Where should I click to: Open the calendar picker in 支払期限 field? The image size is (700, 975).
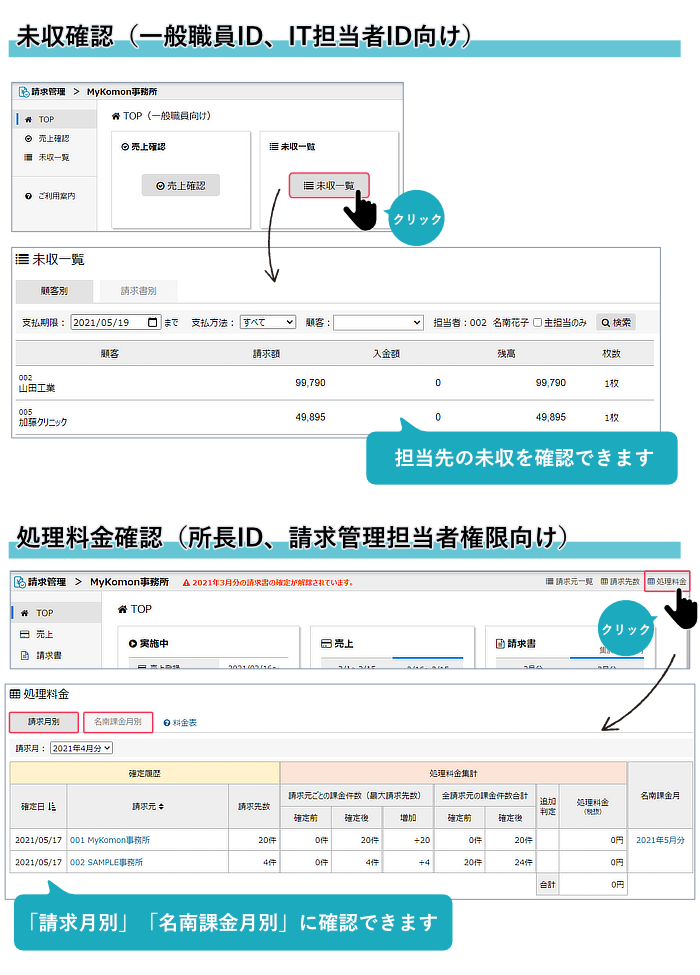[152, 322]
